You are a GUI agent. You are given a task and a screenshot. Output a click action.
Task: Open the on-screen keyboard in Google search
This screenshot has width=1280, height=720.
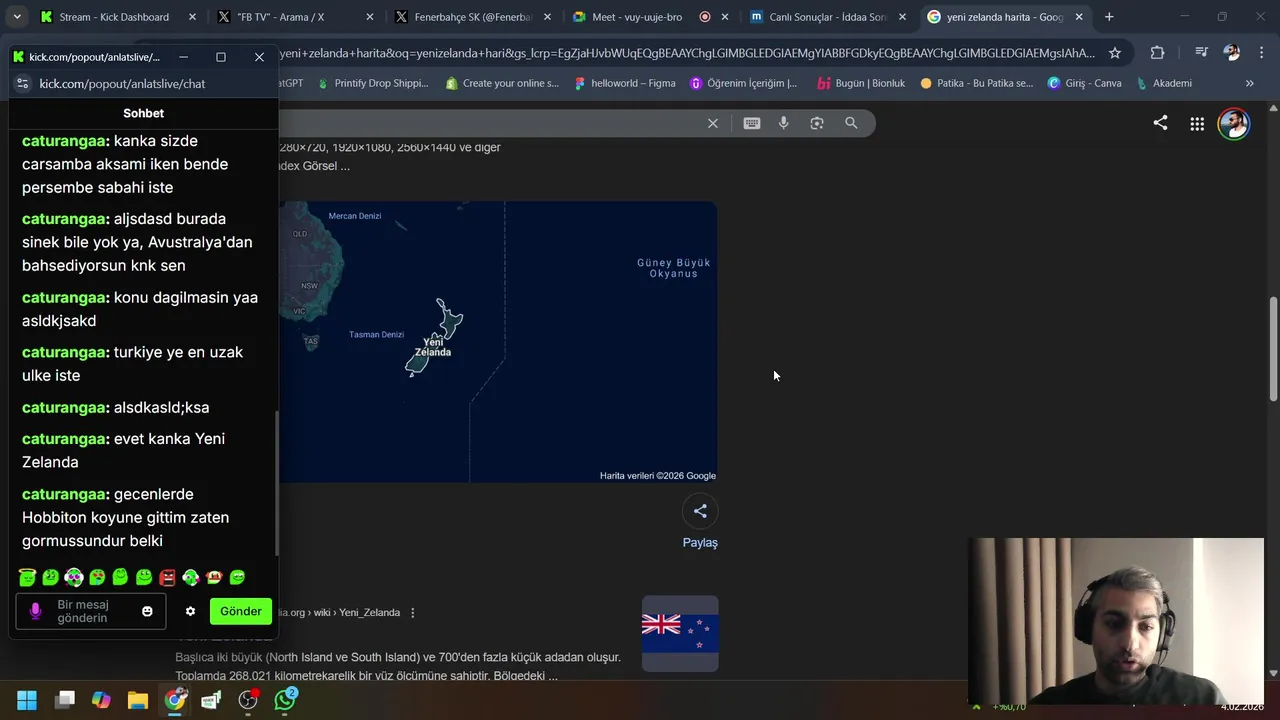tap(752, 123)
